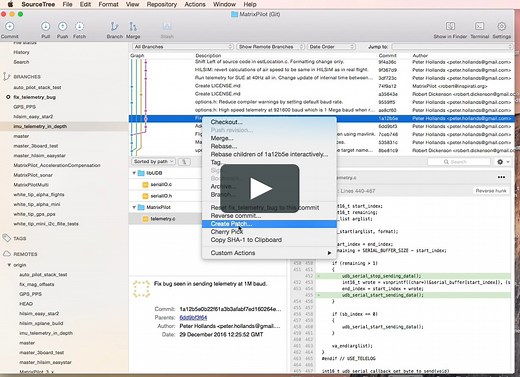Open the diff options gear menu
The height and width of the screenshot is (377, 520).
tap(503, 162)
